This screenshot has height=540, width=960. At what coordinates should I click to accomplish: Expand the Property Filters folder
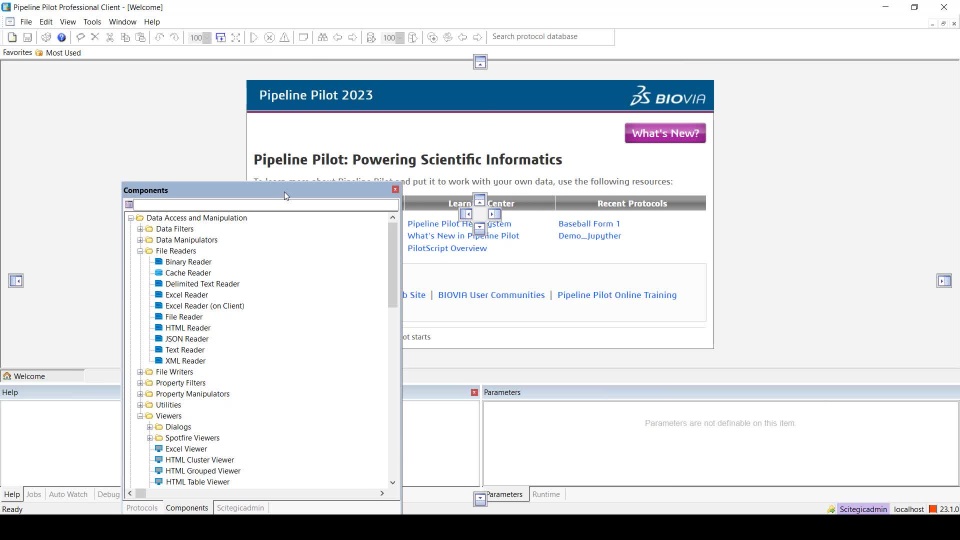tap(140, 383)
